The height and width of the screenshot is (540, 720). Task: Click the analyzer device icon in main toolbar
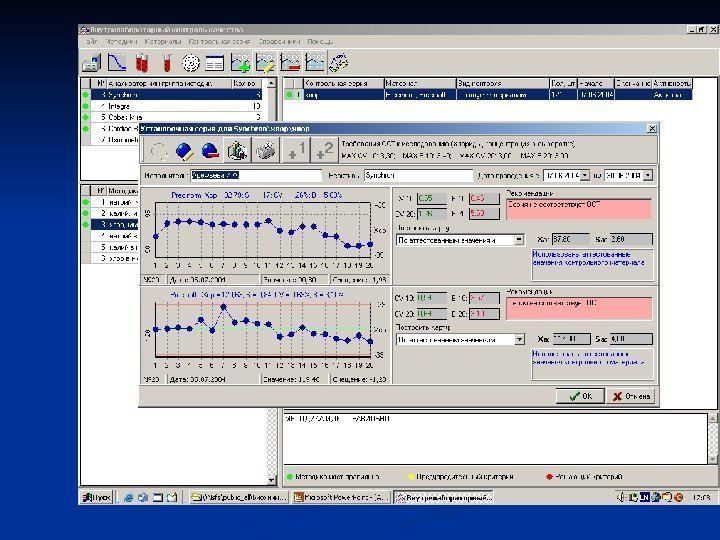point(91,62)
